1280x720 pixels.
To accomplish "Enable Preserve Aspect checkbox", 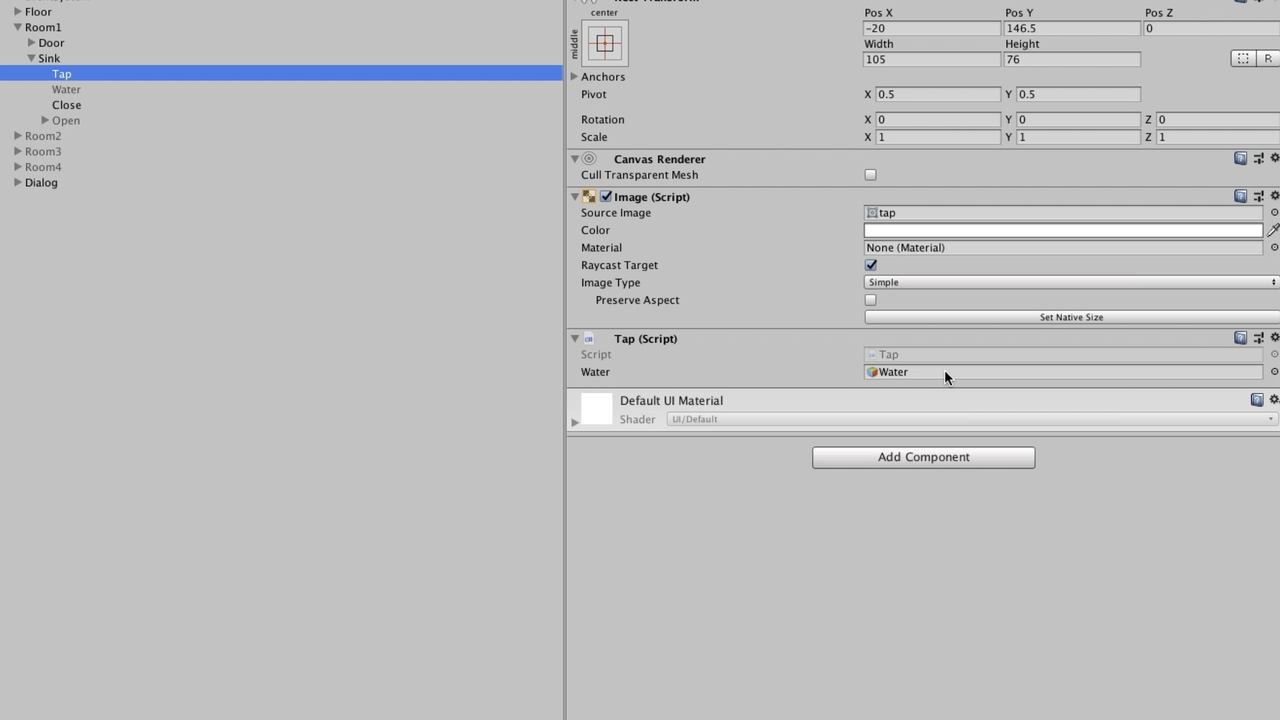I will 870,300.
